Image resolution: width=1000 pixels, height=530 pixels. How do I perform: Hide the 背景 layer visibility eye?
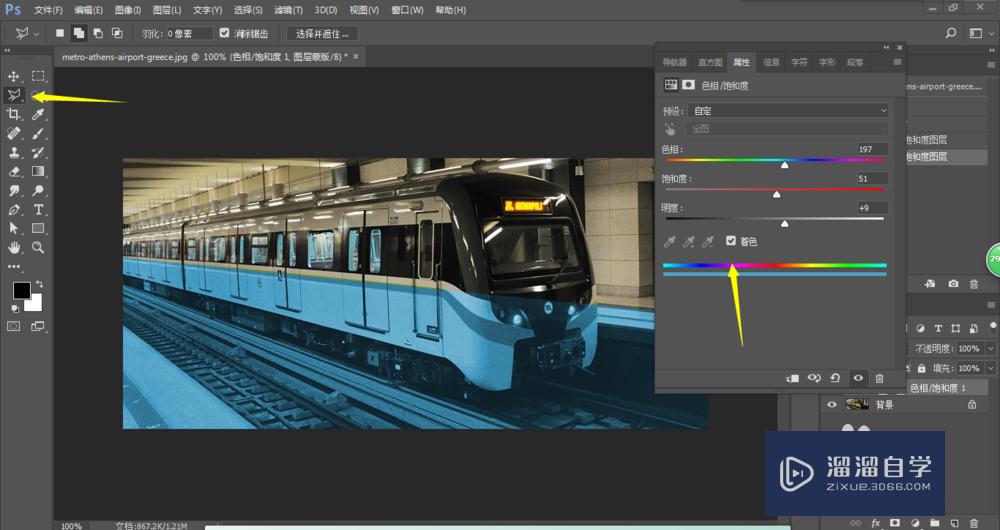(831, 405)
